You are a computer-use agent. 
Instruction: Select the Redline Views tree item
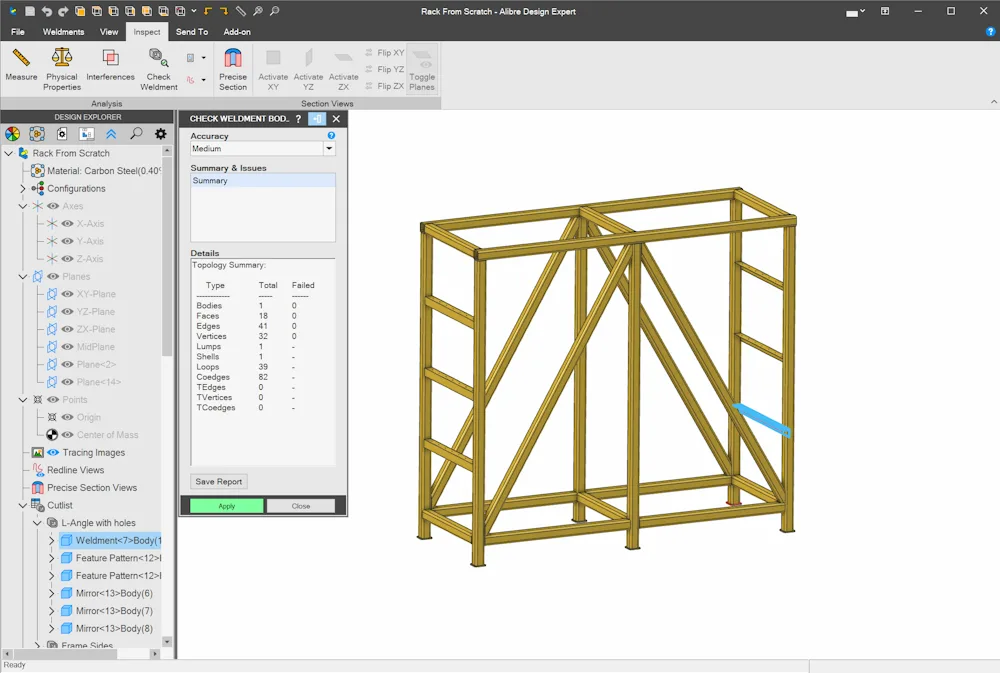[75, 470]
